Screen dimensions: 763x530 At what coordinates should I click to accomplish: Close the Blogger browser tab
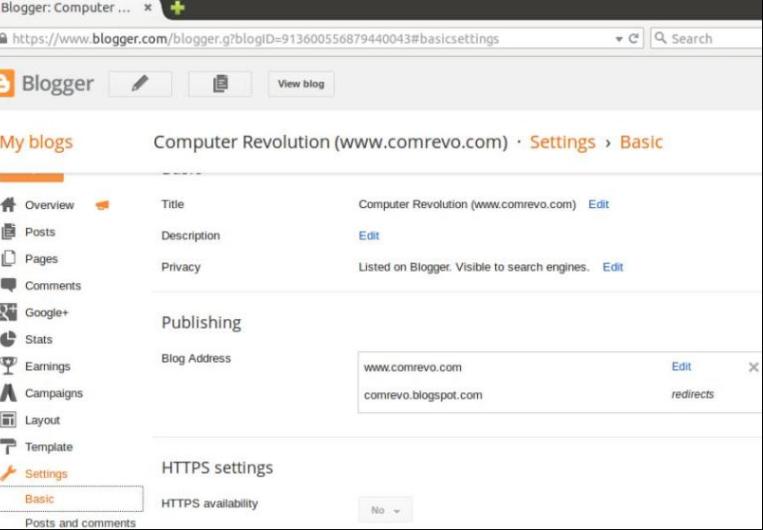tap(148, 8)
